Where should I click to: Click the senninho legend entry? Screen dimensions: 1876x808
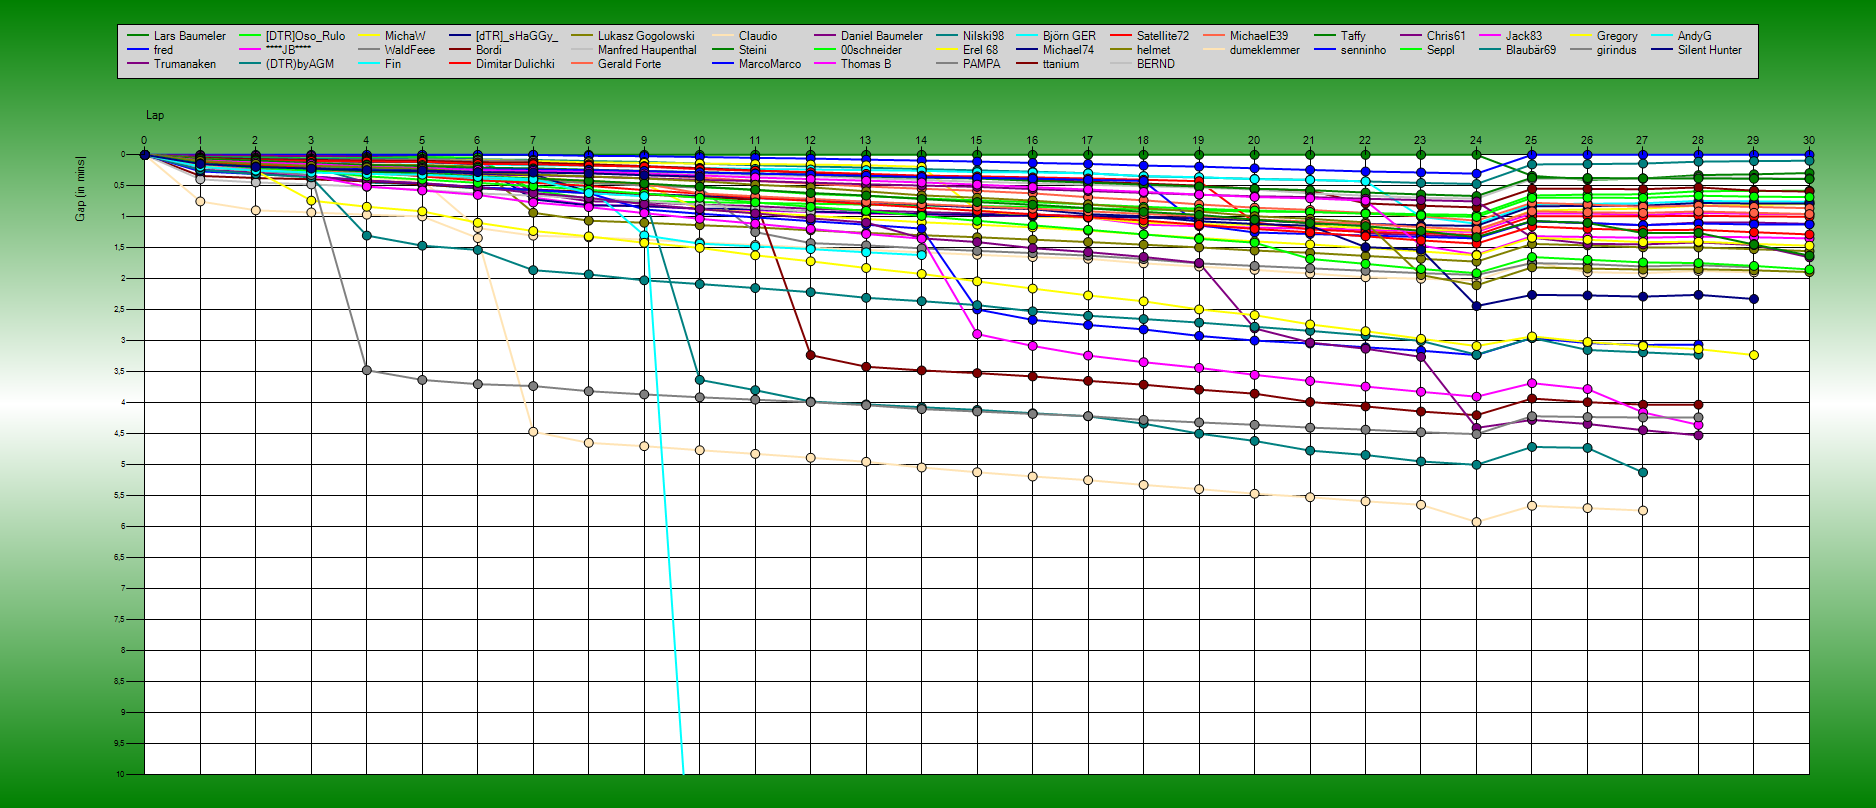coord(1363,50)
